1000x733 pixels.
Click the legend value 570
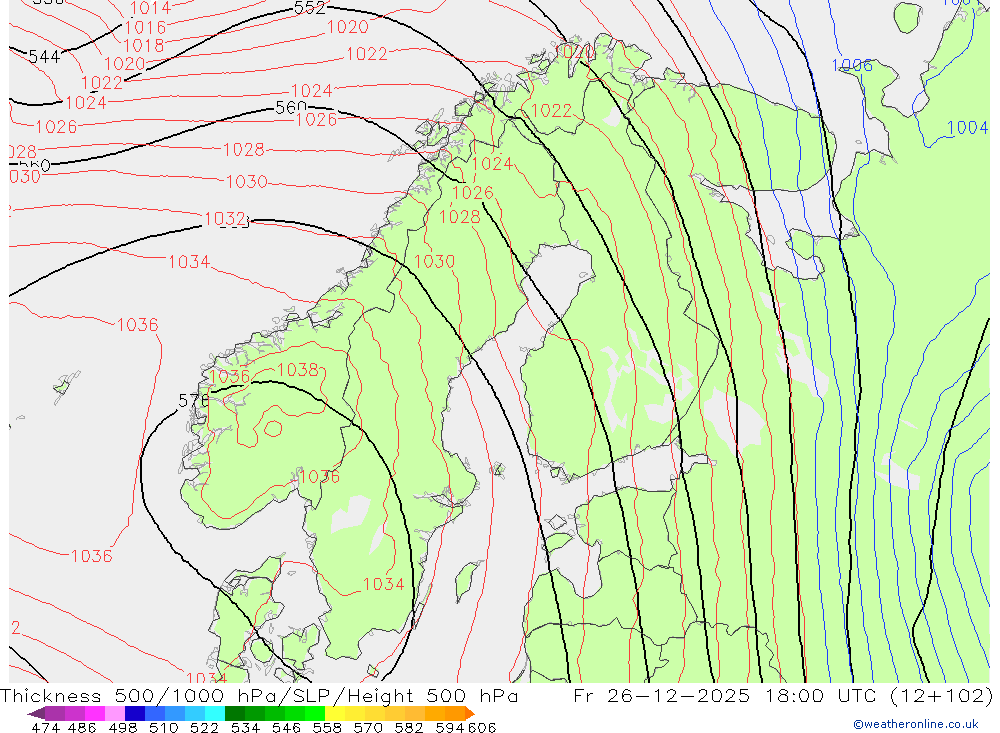click(x=368, y=727)
